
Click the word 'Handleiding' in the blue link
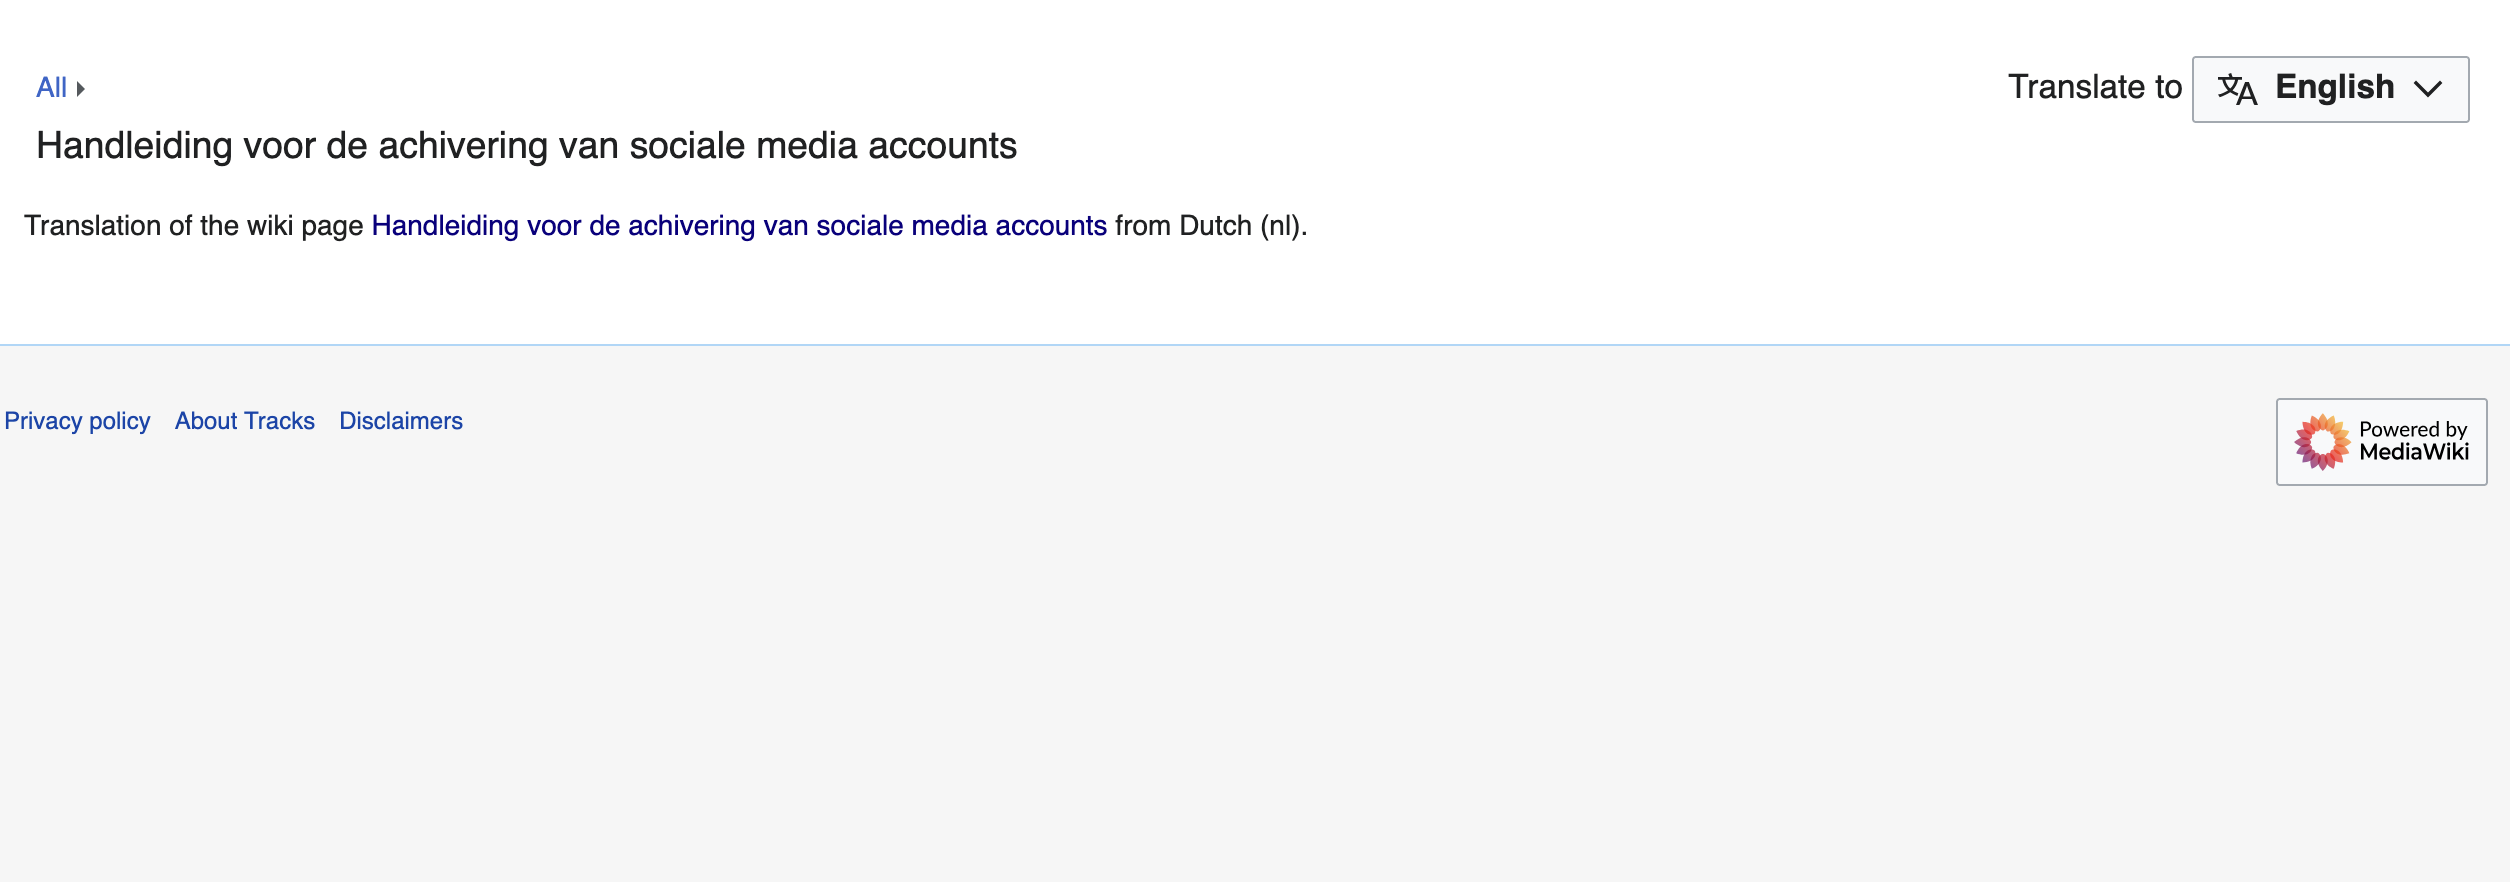tap(444, 226)
